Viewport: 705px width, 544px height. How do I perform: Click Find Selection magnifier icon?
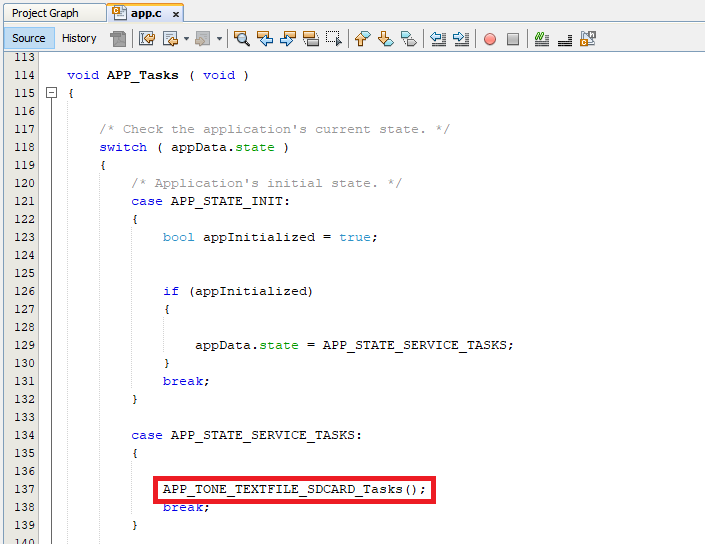(241, 39)
